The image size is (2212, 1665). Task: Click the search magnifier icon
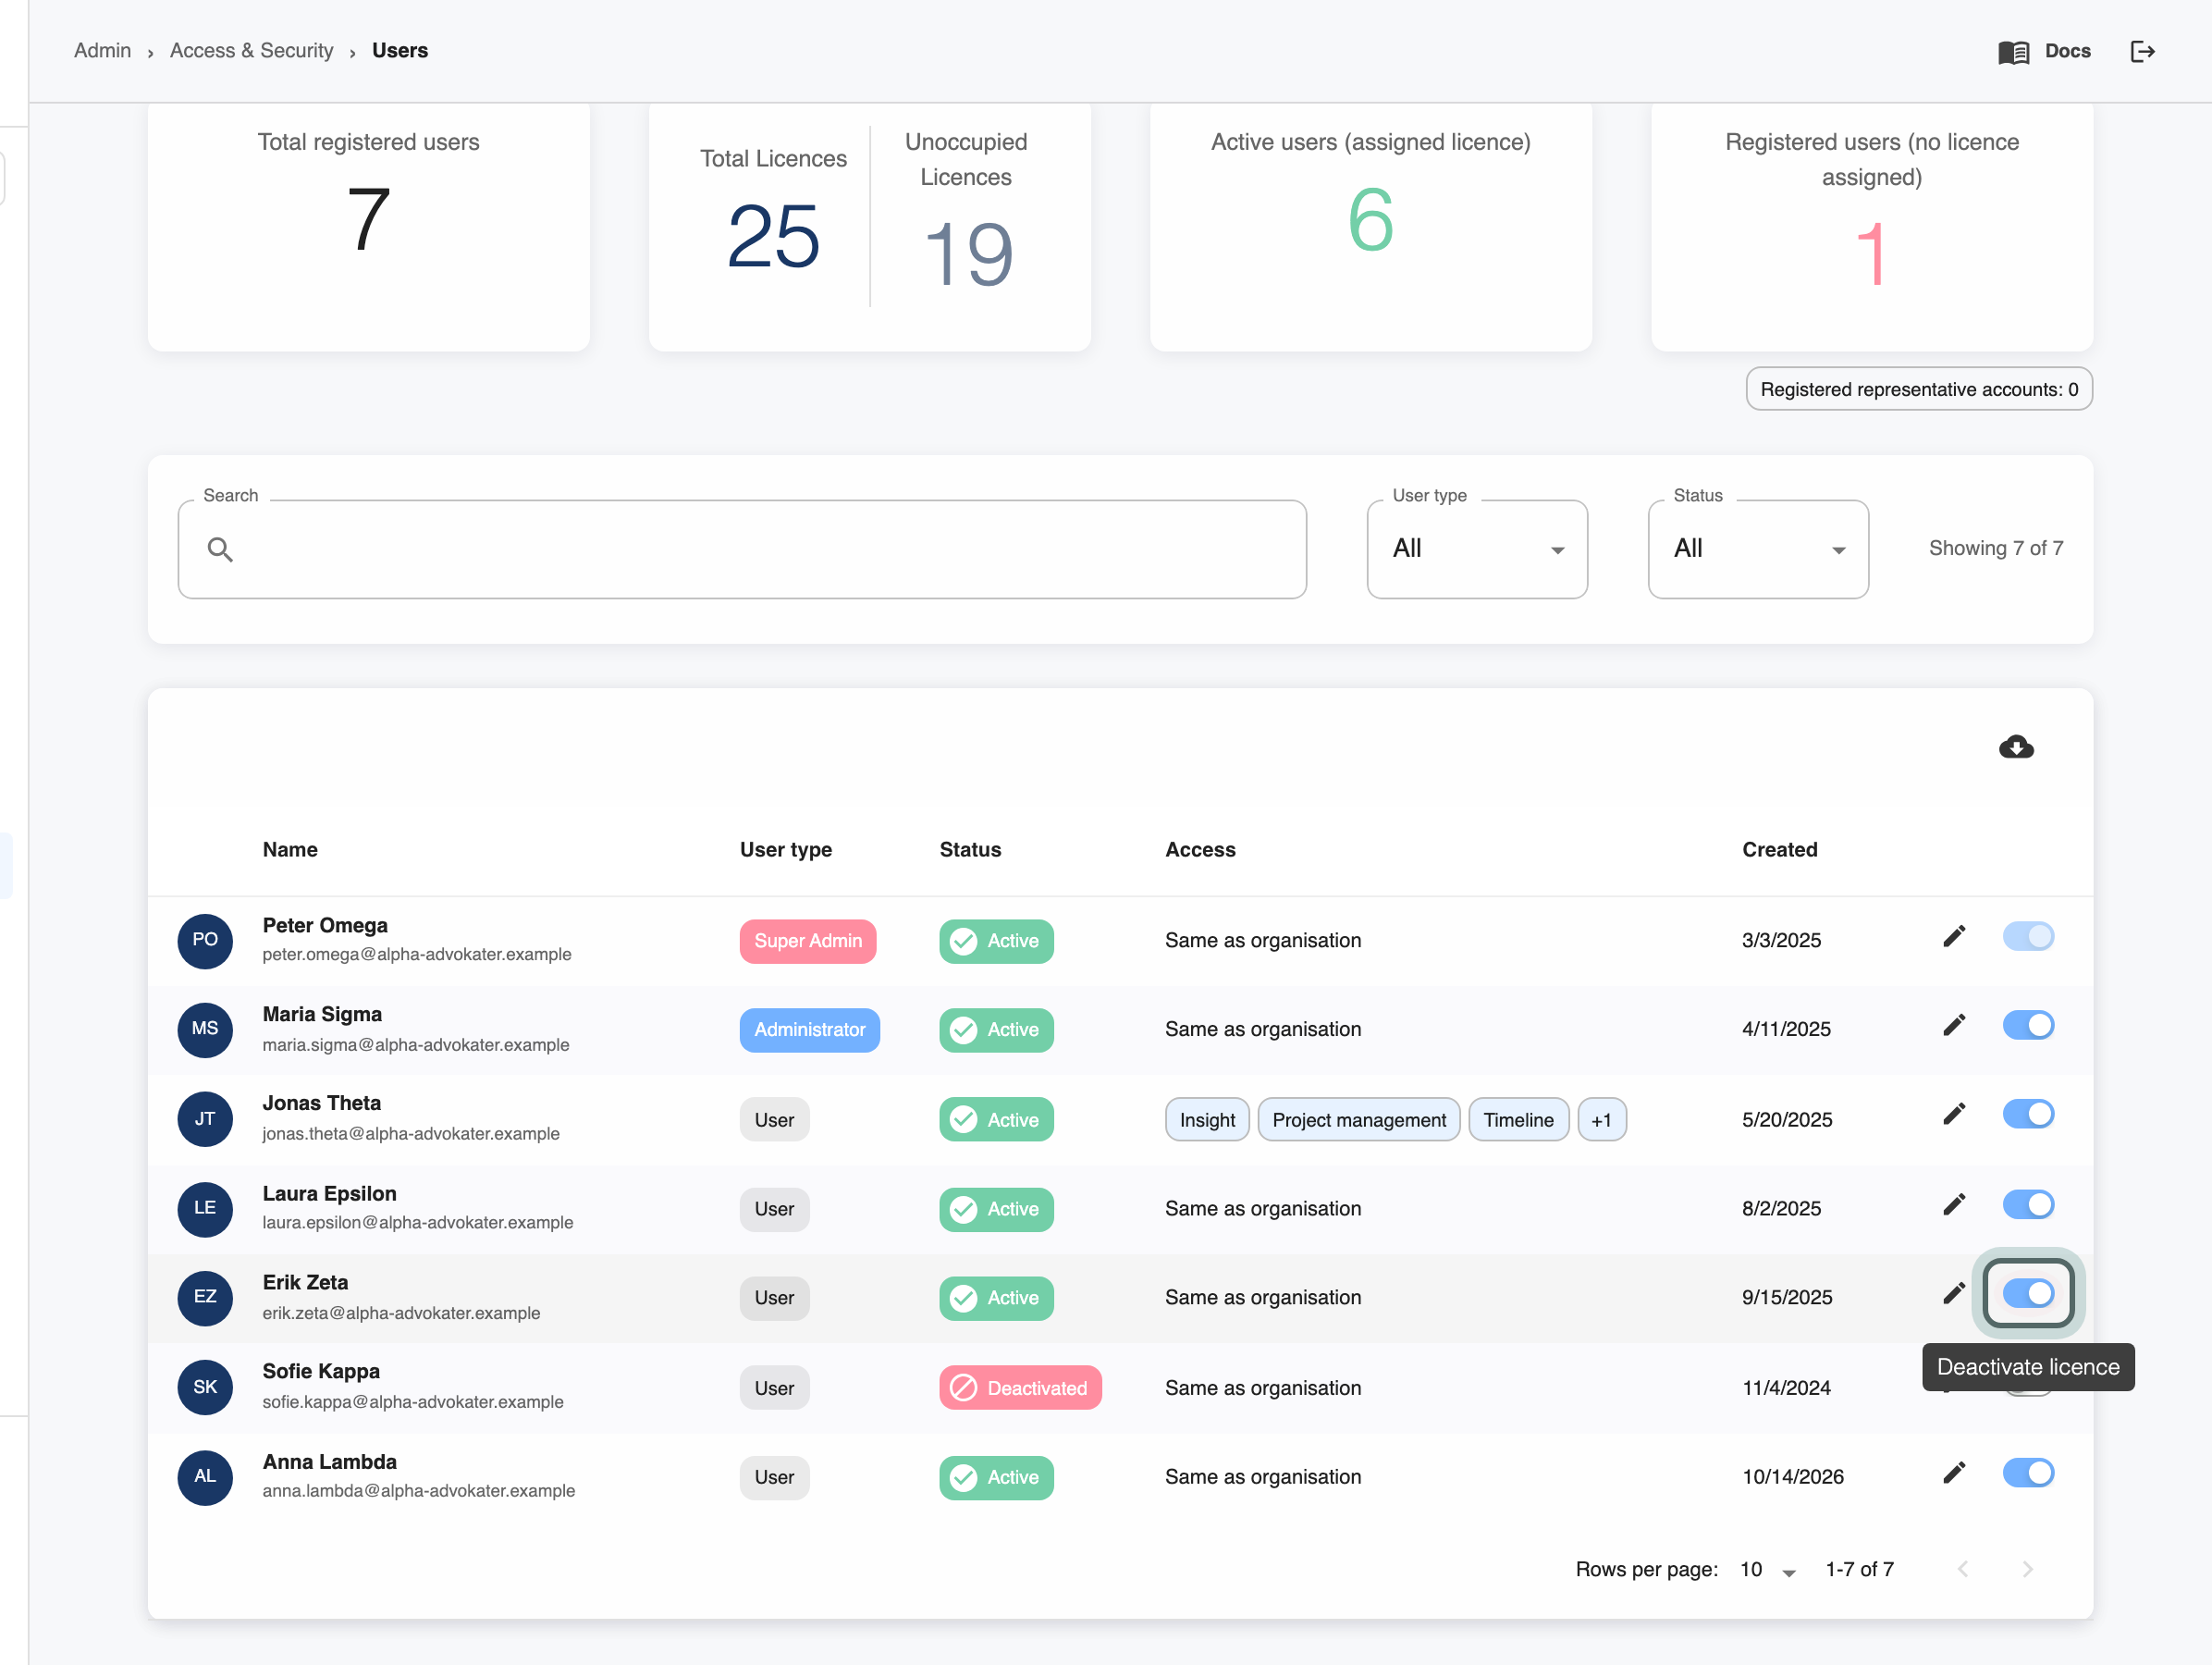click(220, 549)
